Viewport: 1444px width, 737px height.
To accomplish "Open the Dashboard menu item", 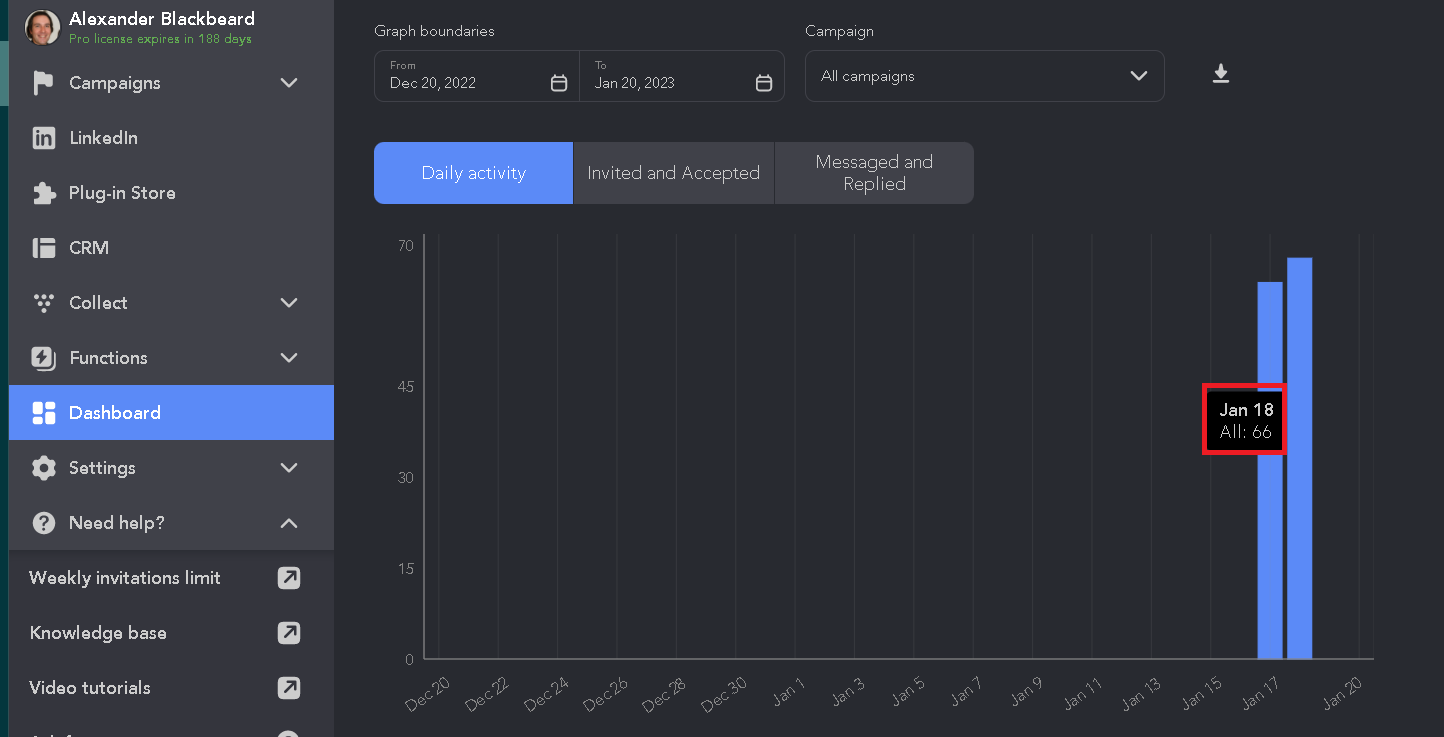I will pos(171,413).
